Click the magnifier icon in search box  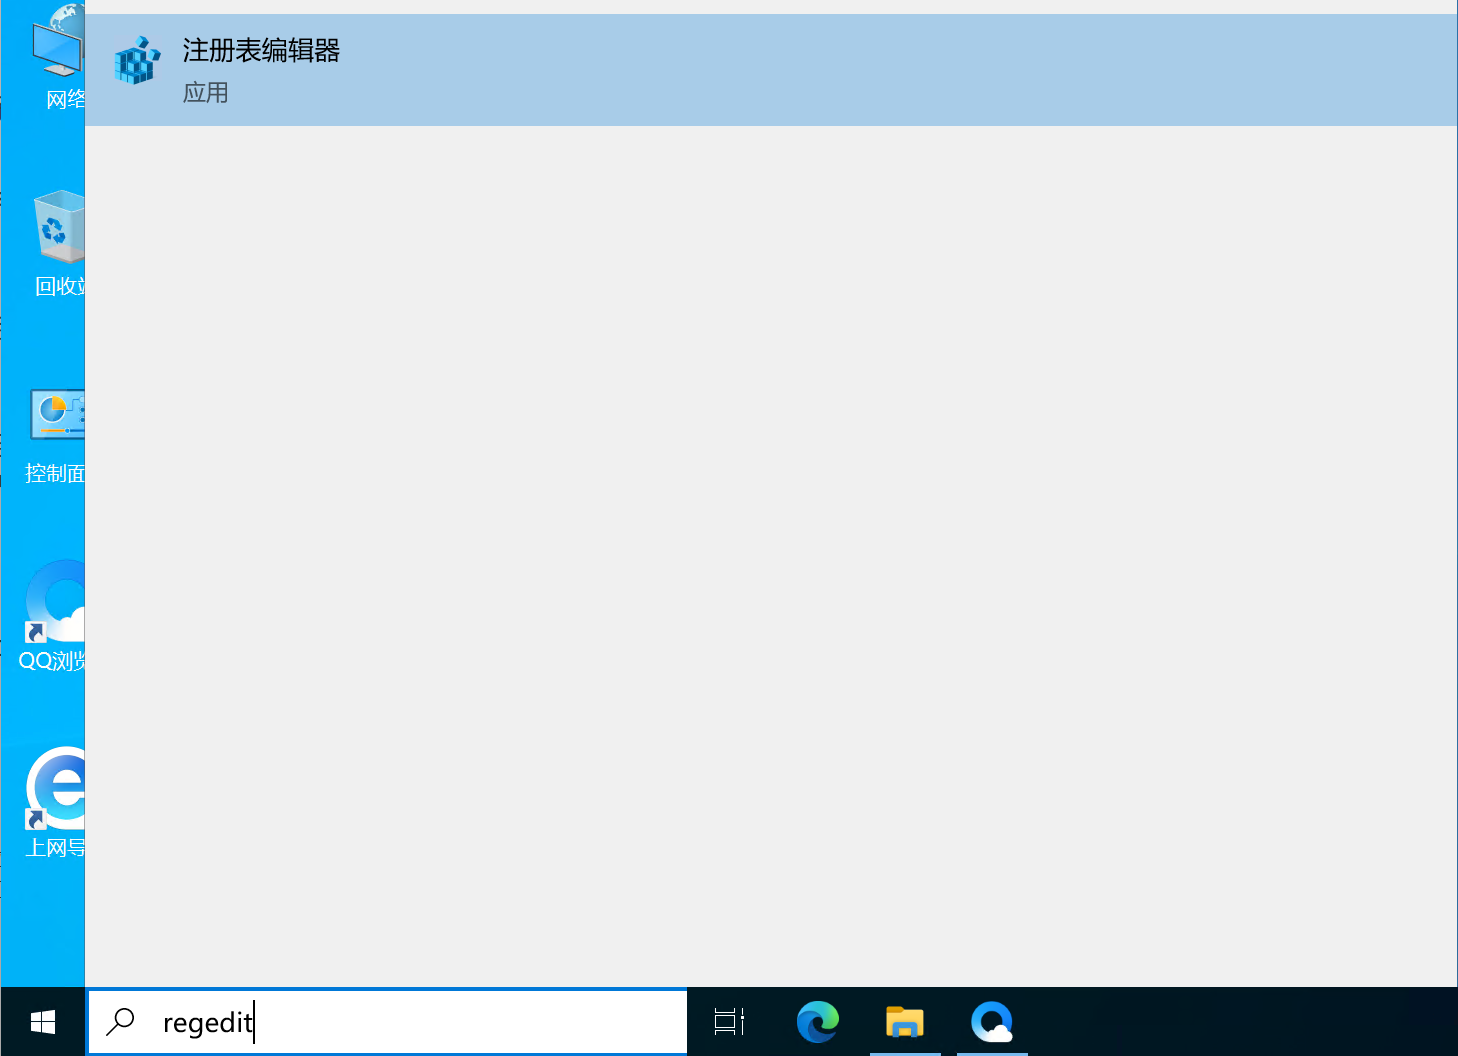click(121, 1021)
